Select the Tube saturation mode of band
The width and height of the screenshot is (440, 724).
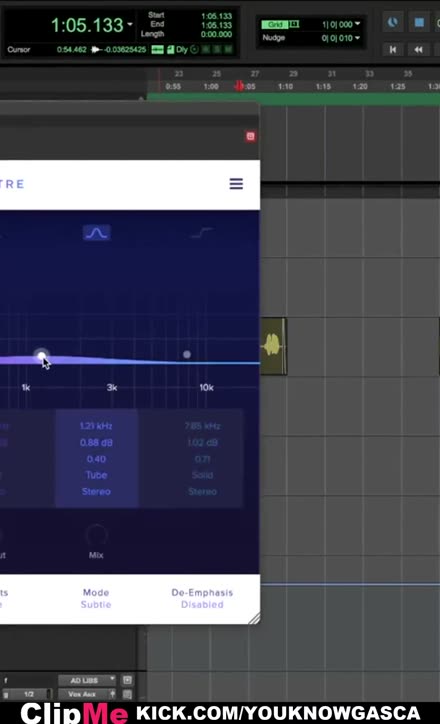(96, 475)
